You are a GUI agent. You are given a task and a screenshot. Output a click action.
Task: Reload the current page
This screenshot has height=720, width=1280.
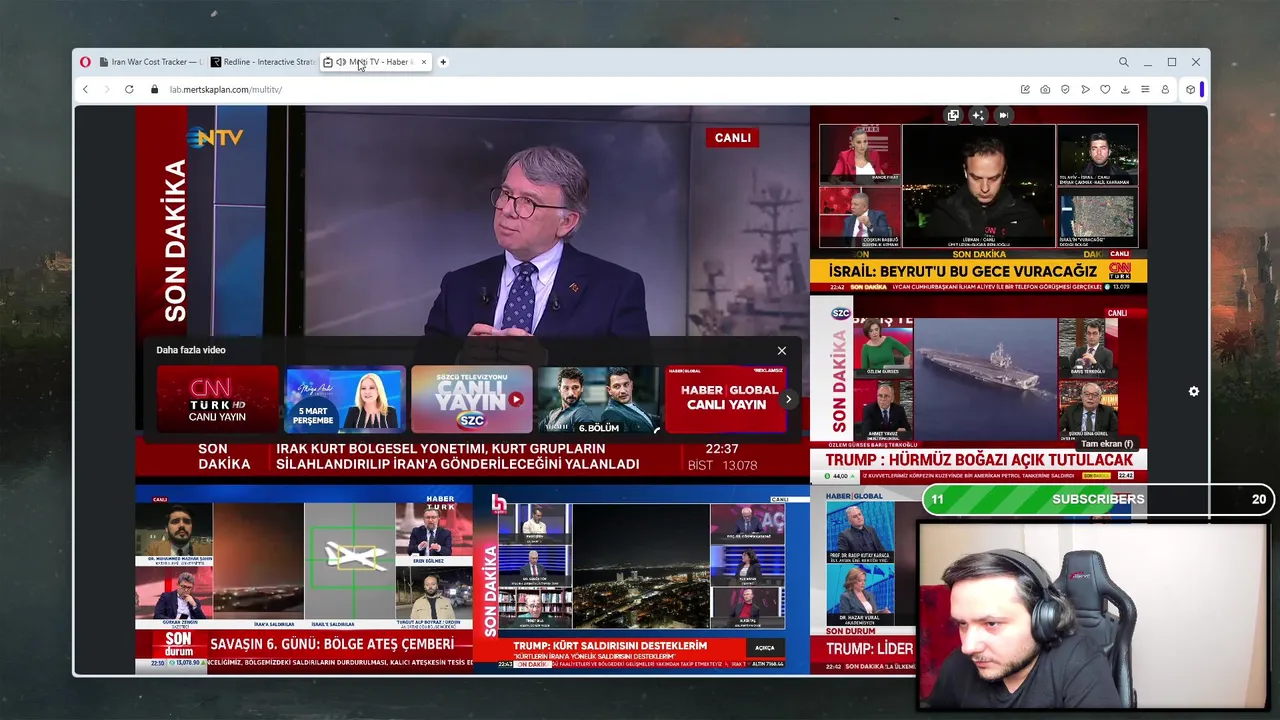pyautogui.click(x=129, y=89)
